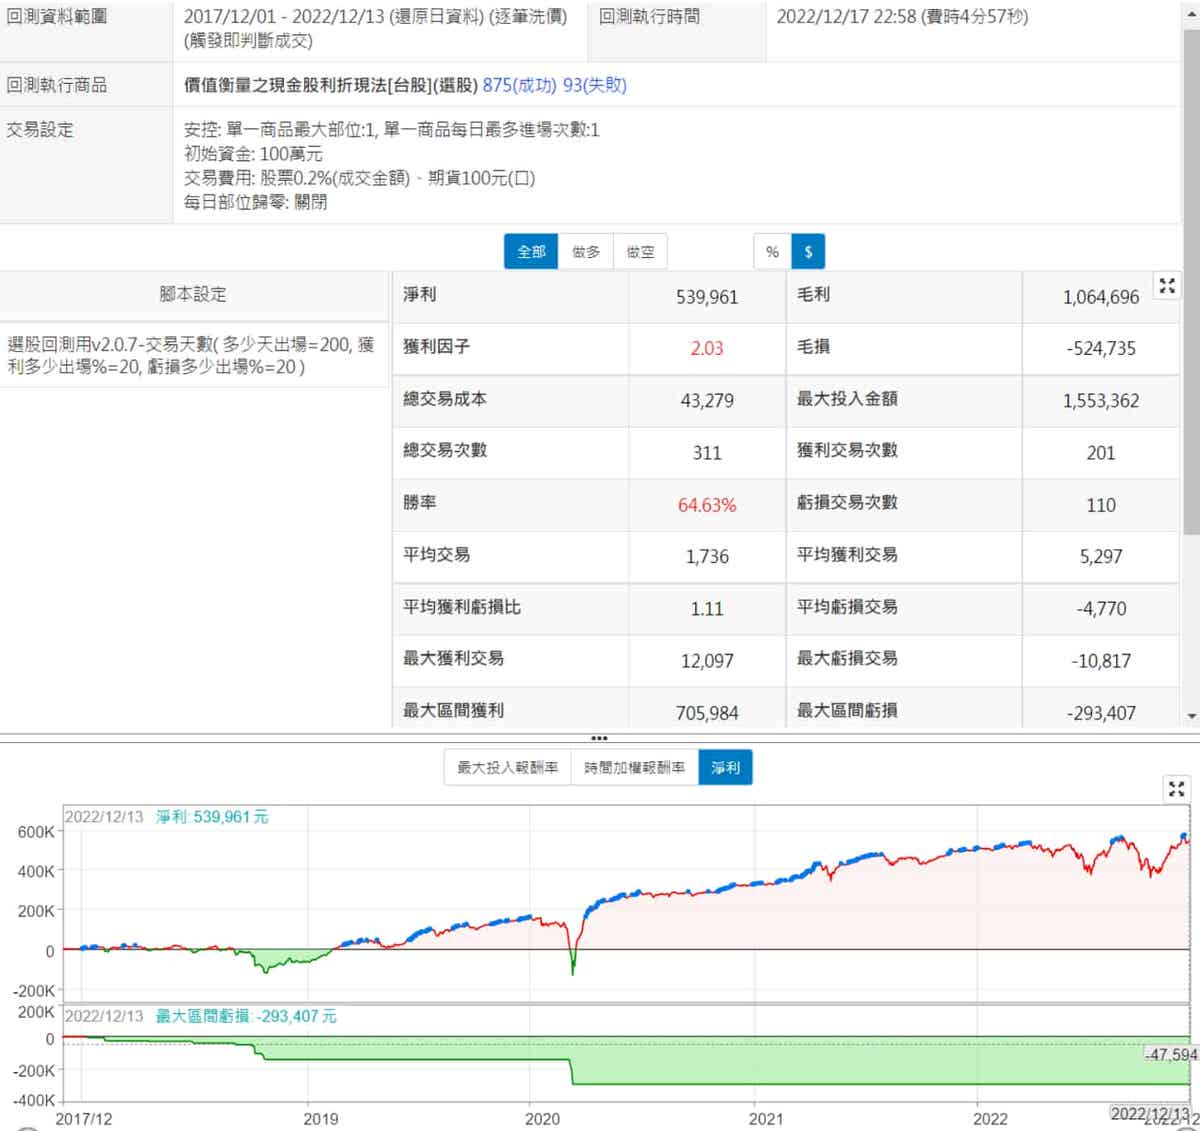Show only 做空 short trades
Image resolution: width=1200 pixels, height=1131 pixels.
click(640, 252)
